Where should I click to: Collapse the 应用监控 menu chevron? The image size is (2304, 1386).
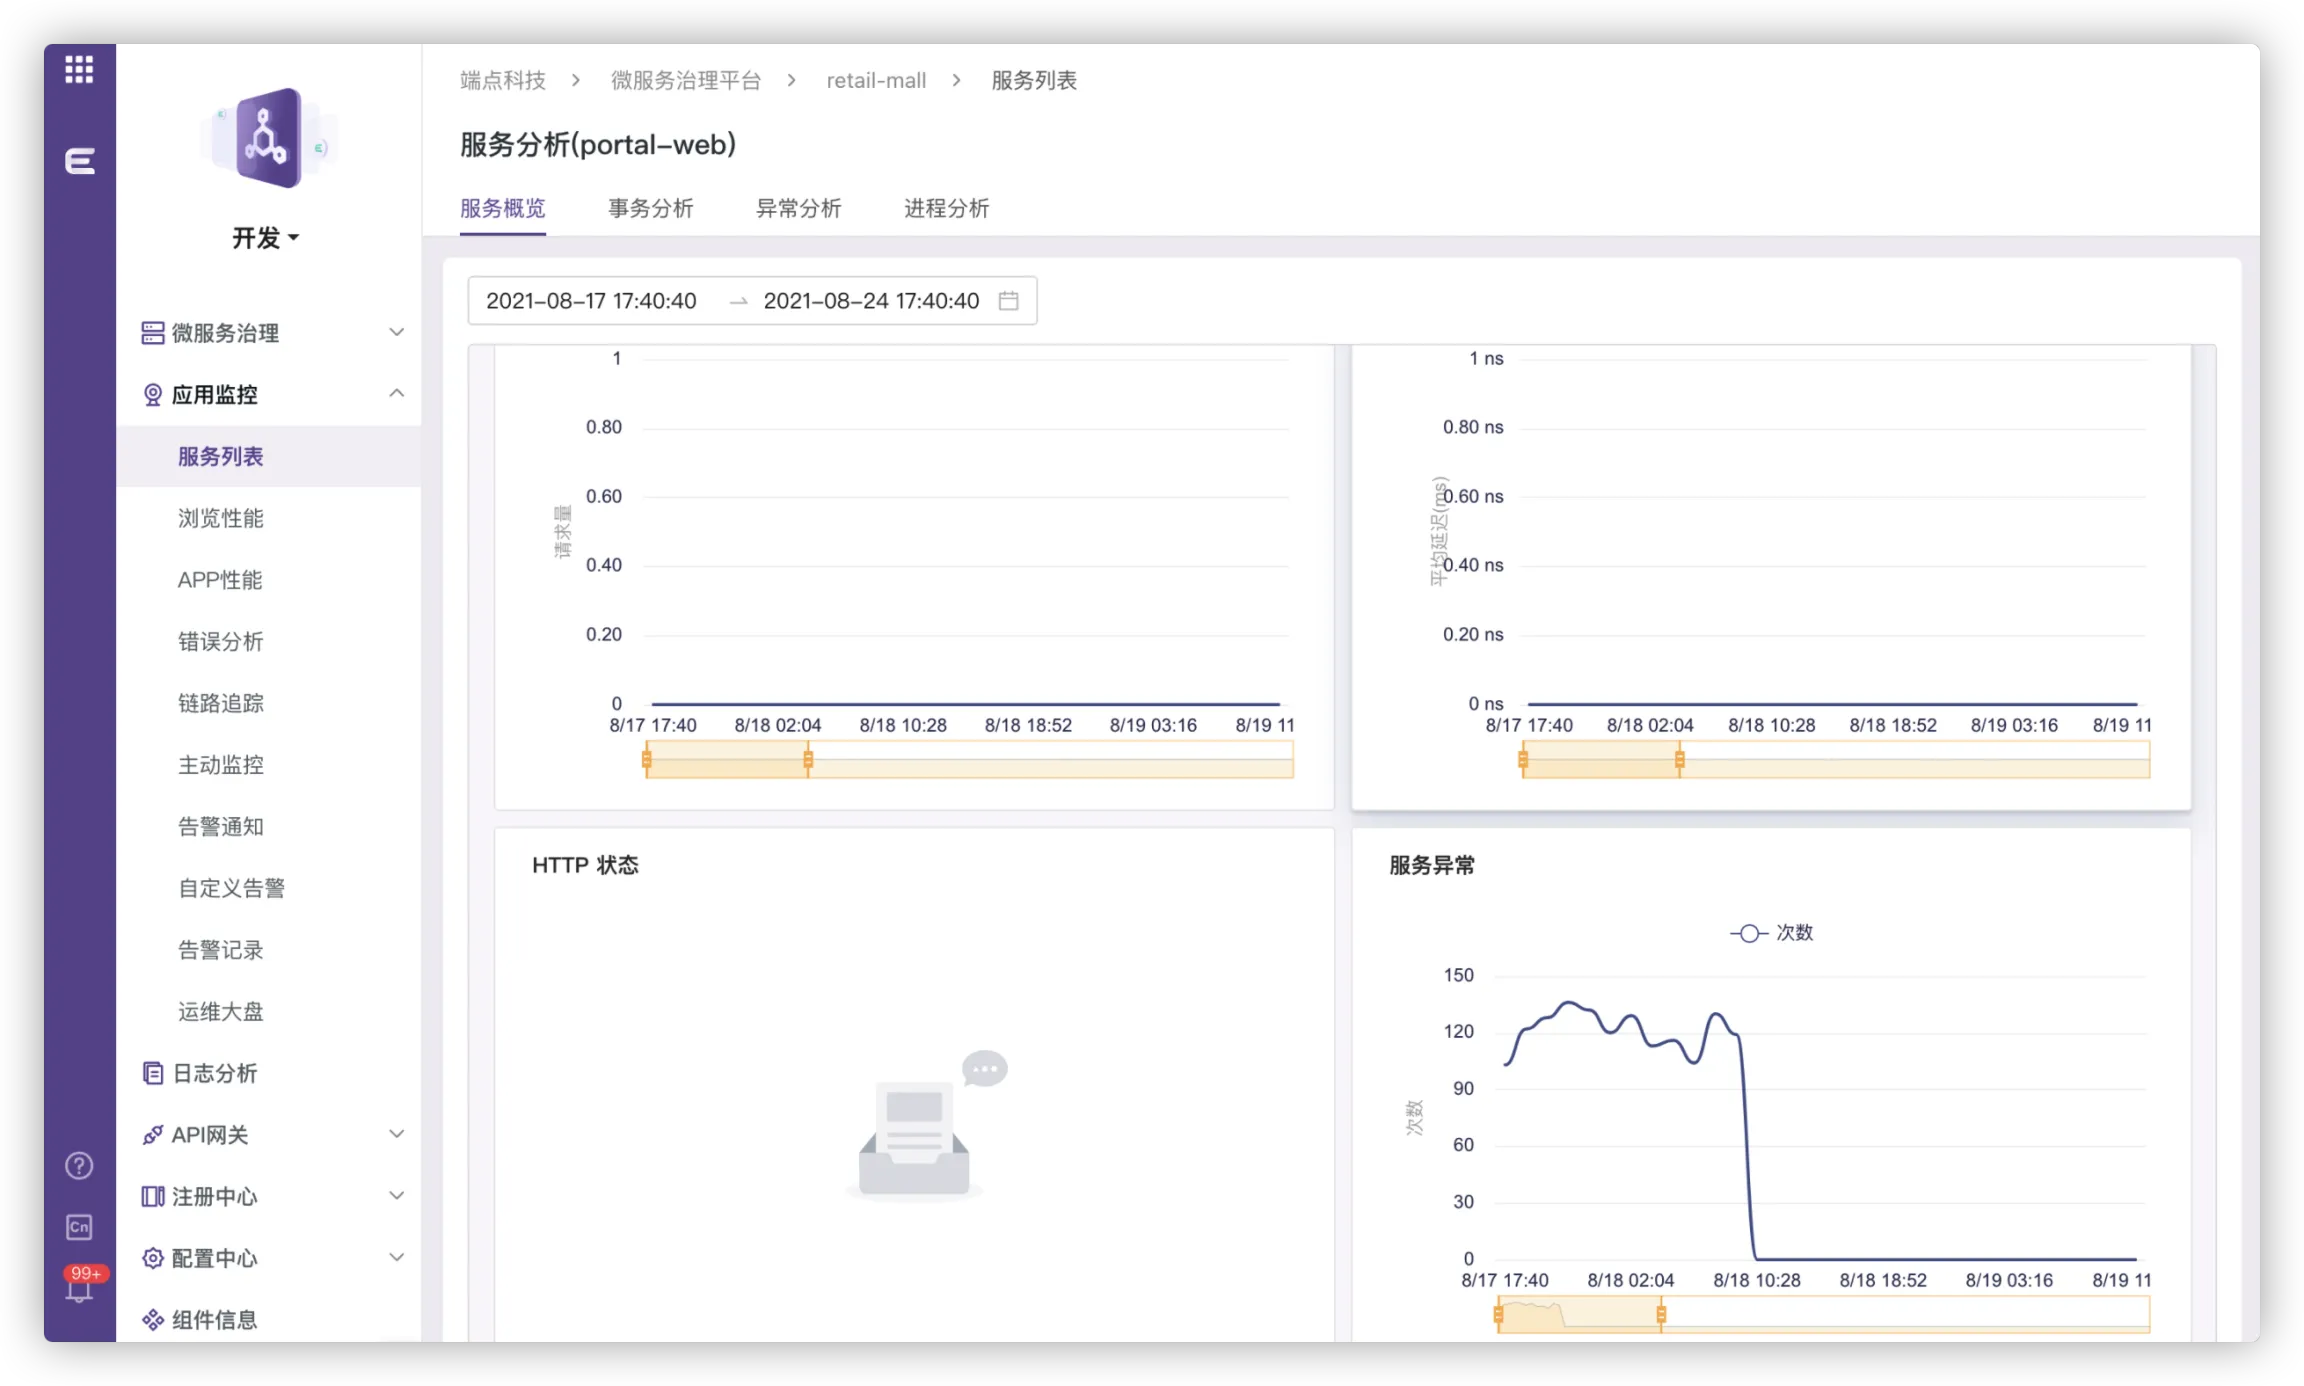(396, 394)
